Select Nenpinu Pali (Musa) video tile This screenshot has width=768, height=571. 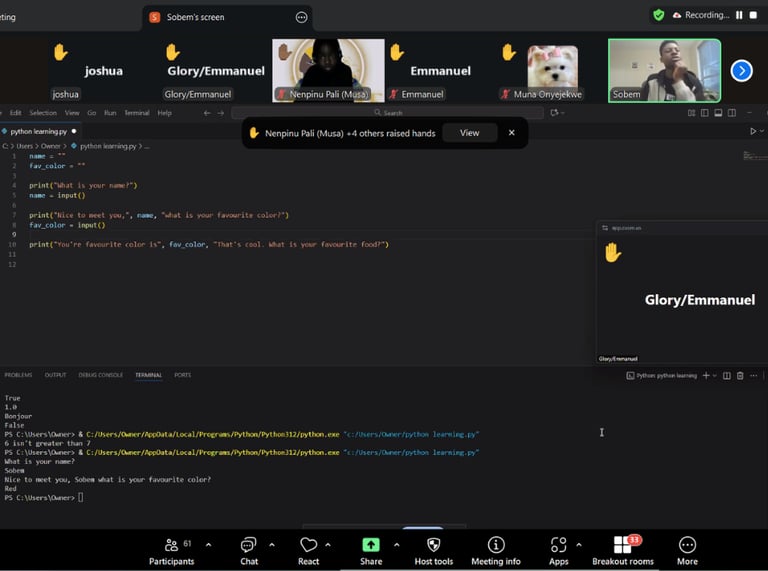(x=328, y=71)
